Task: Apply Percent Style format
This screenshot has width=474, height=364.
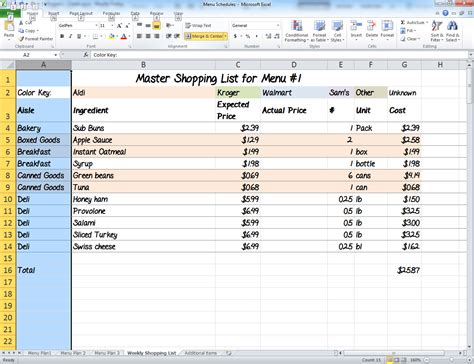Action: [x=248, y=36]
